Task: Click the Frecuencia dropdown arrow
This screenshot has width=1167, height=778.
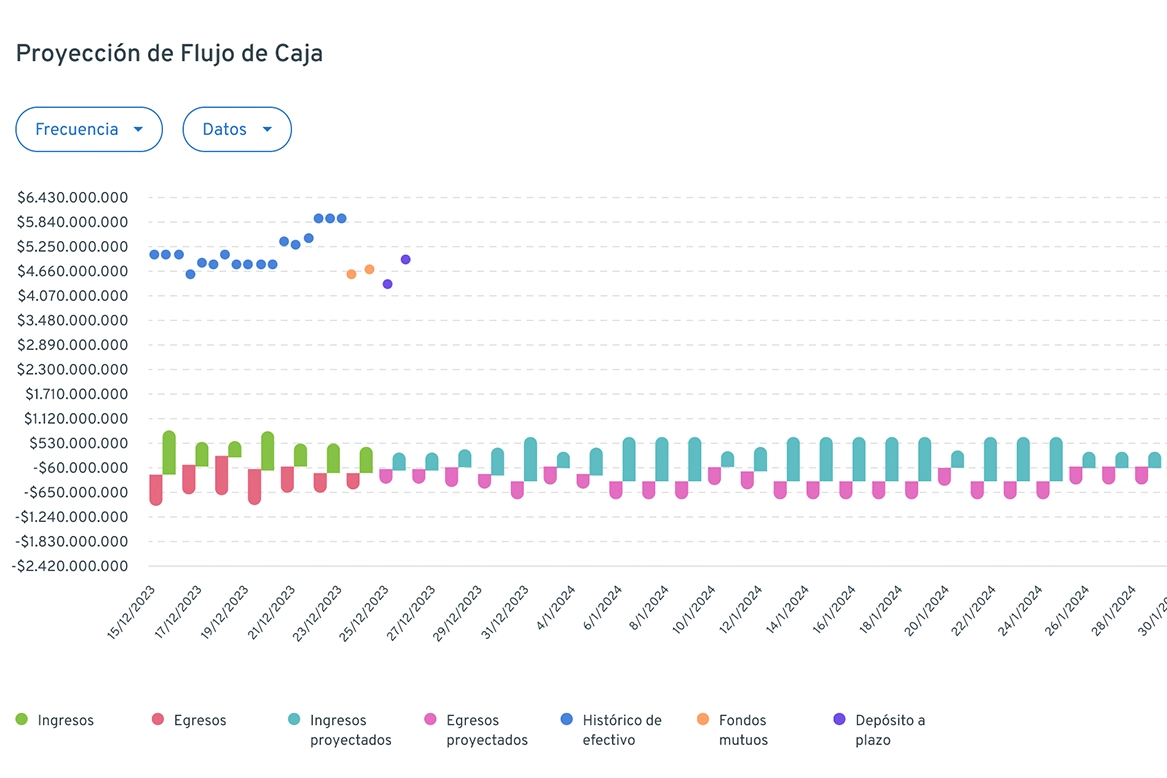Action: pyautogui.click(x=139, y=130)
